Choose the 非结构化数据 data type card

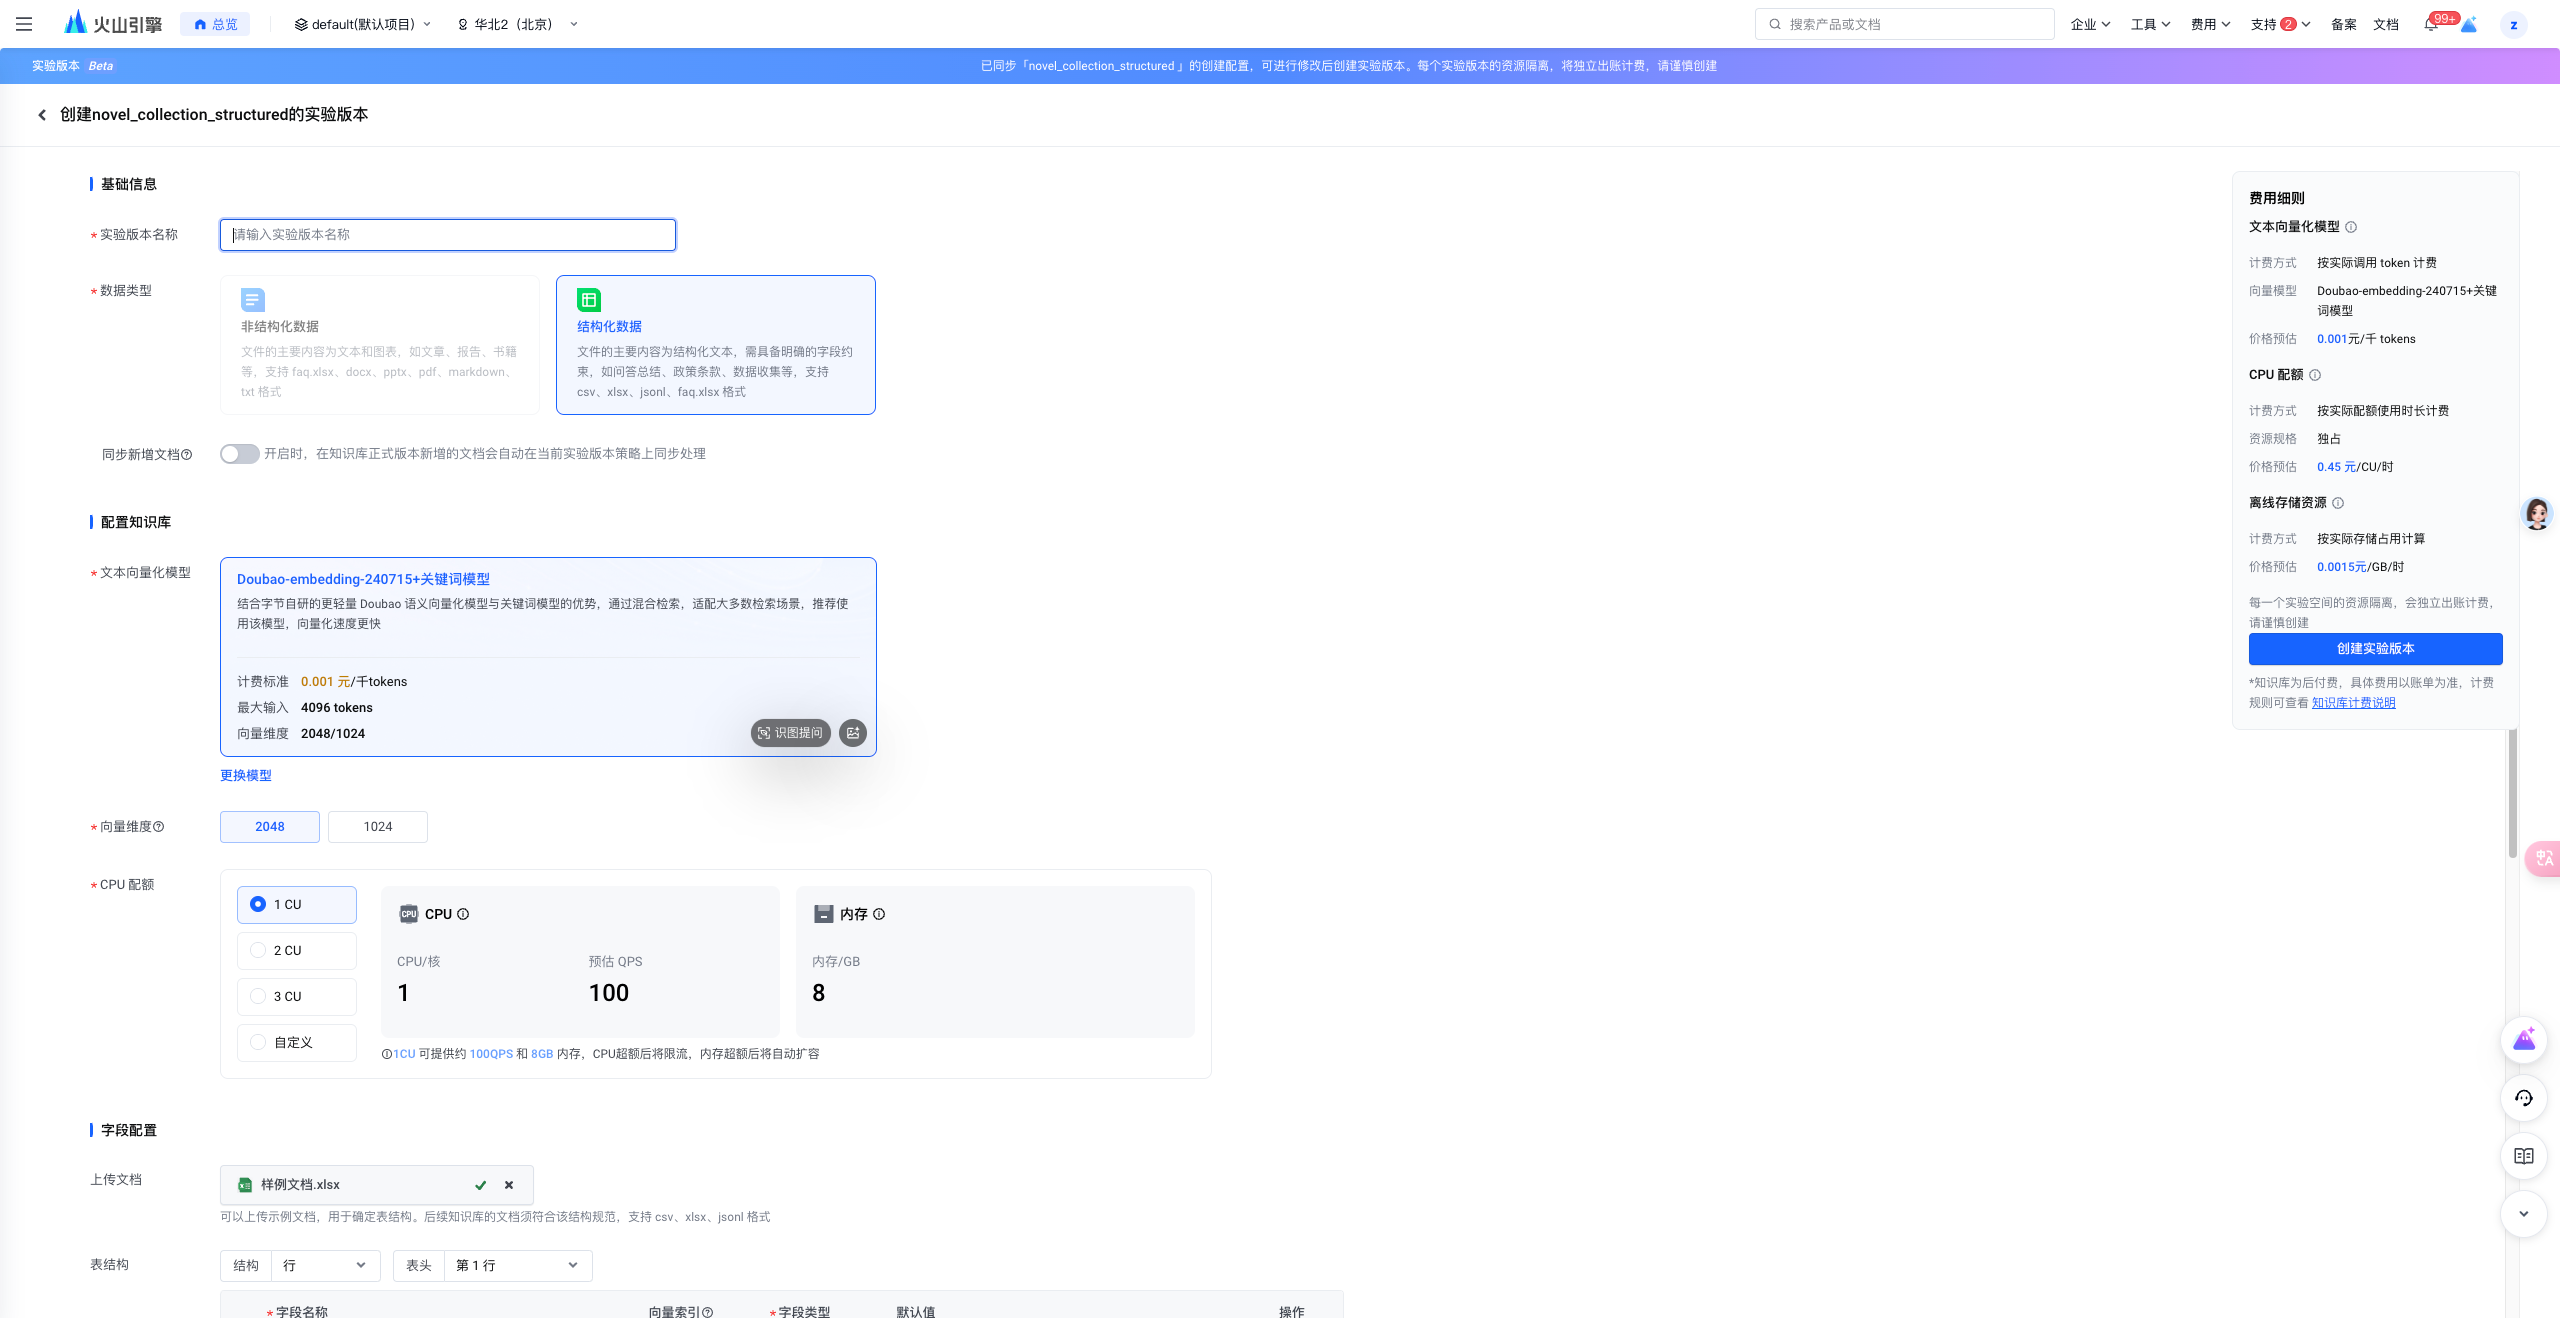click(x=380, y=345)
